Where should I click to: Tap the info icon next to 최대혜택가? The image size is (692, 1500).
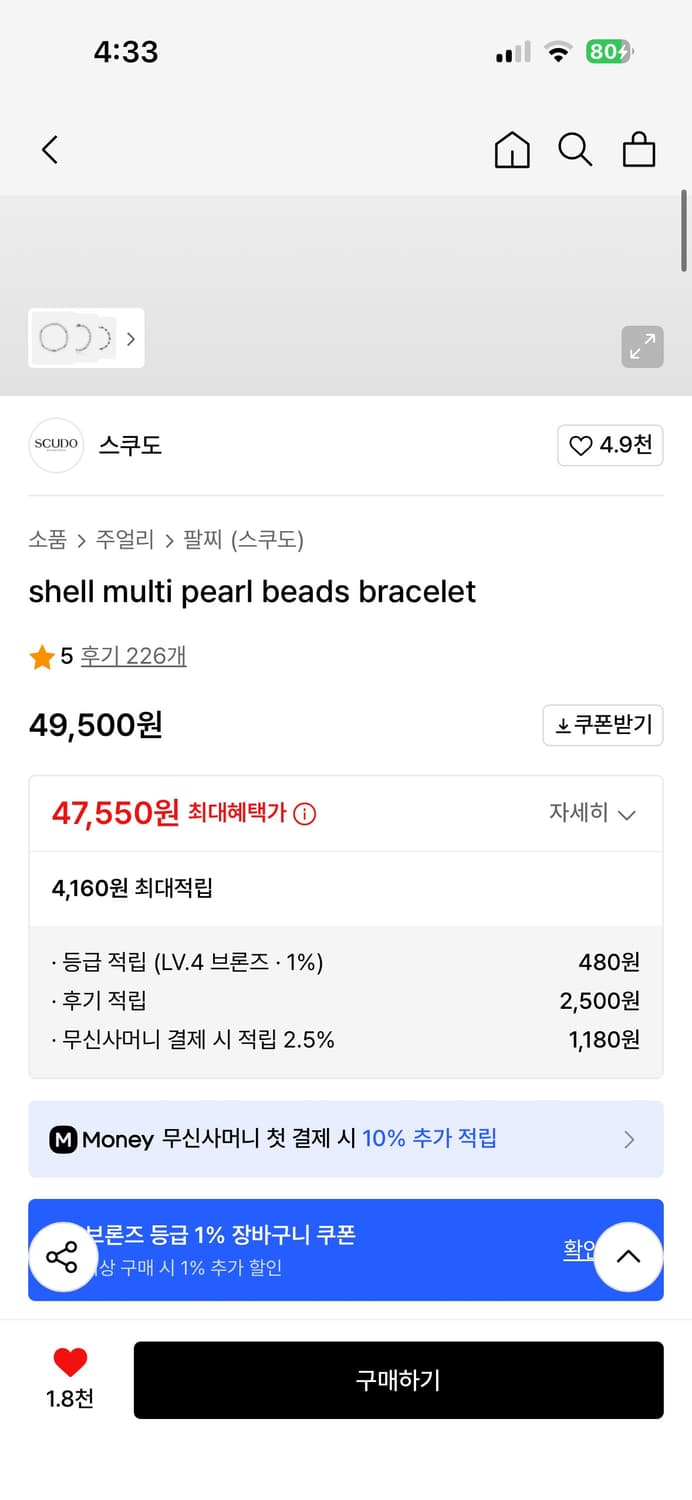click(x=304, y=813)
